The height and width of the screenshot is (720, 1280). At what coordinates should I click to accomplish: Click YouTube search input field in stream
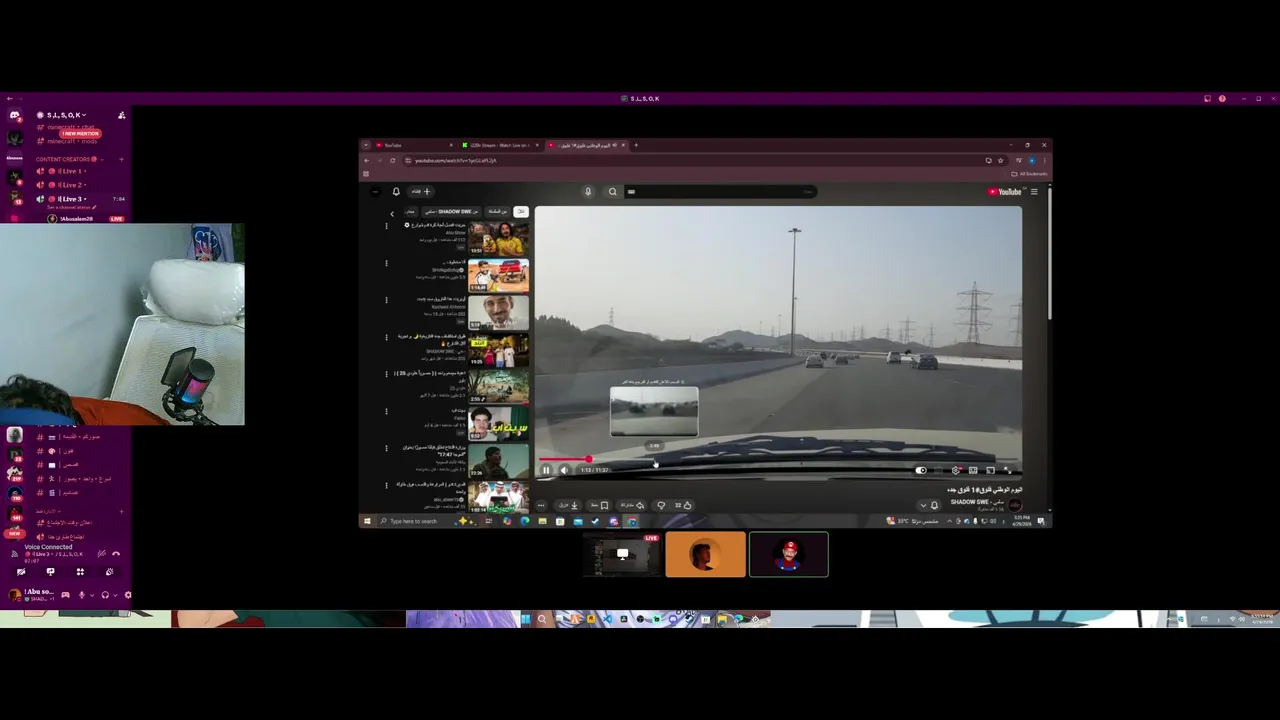(720, 191)
